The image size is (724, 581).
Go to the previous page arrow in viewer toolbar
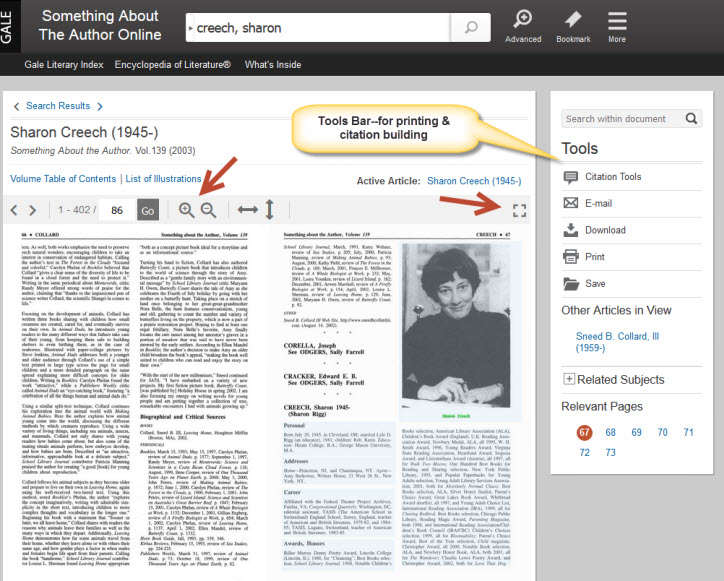14,210
